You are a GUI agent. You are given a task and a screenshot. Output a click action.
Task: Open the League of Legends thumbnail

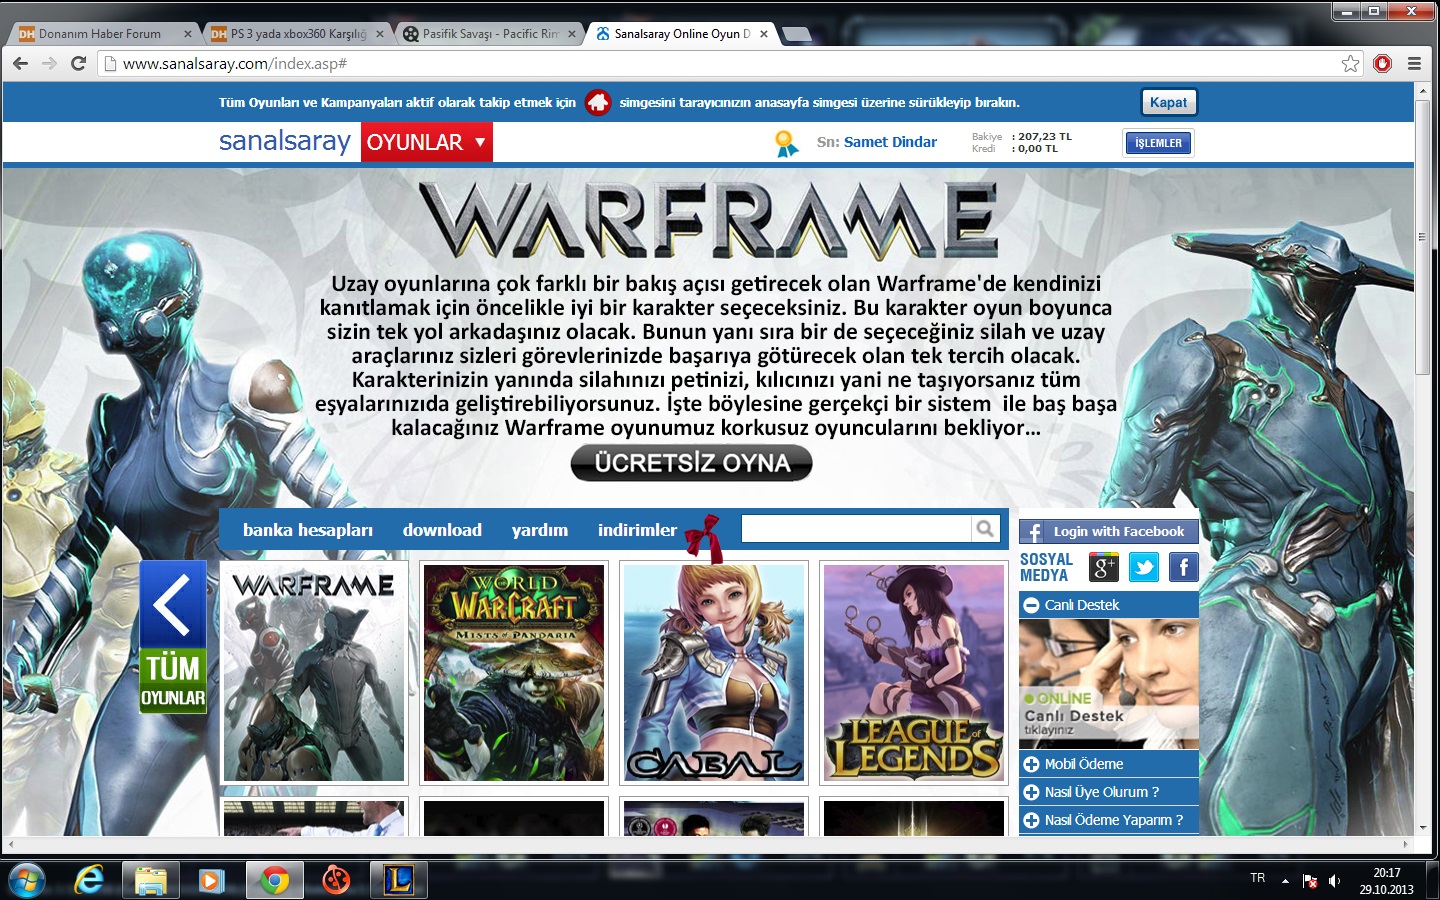pos(914,673)
